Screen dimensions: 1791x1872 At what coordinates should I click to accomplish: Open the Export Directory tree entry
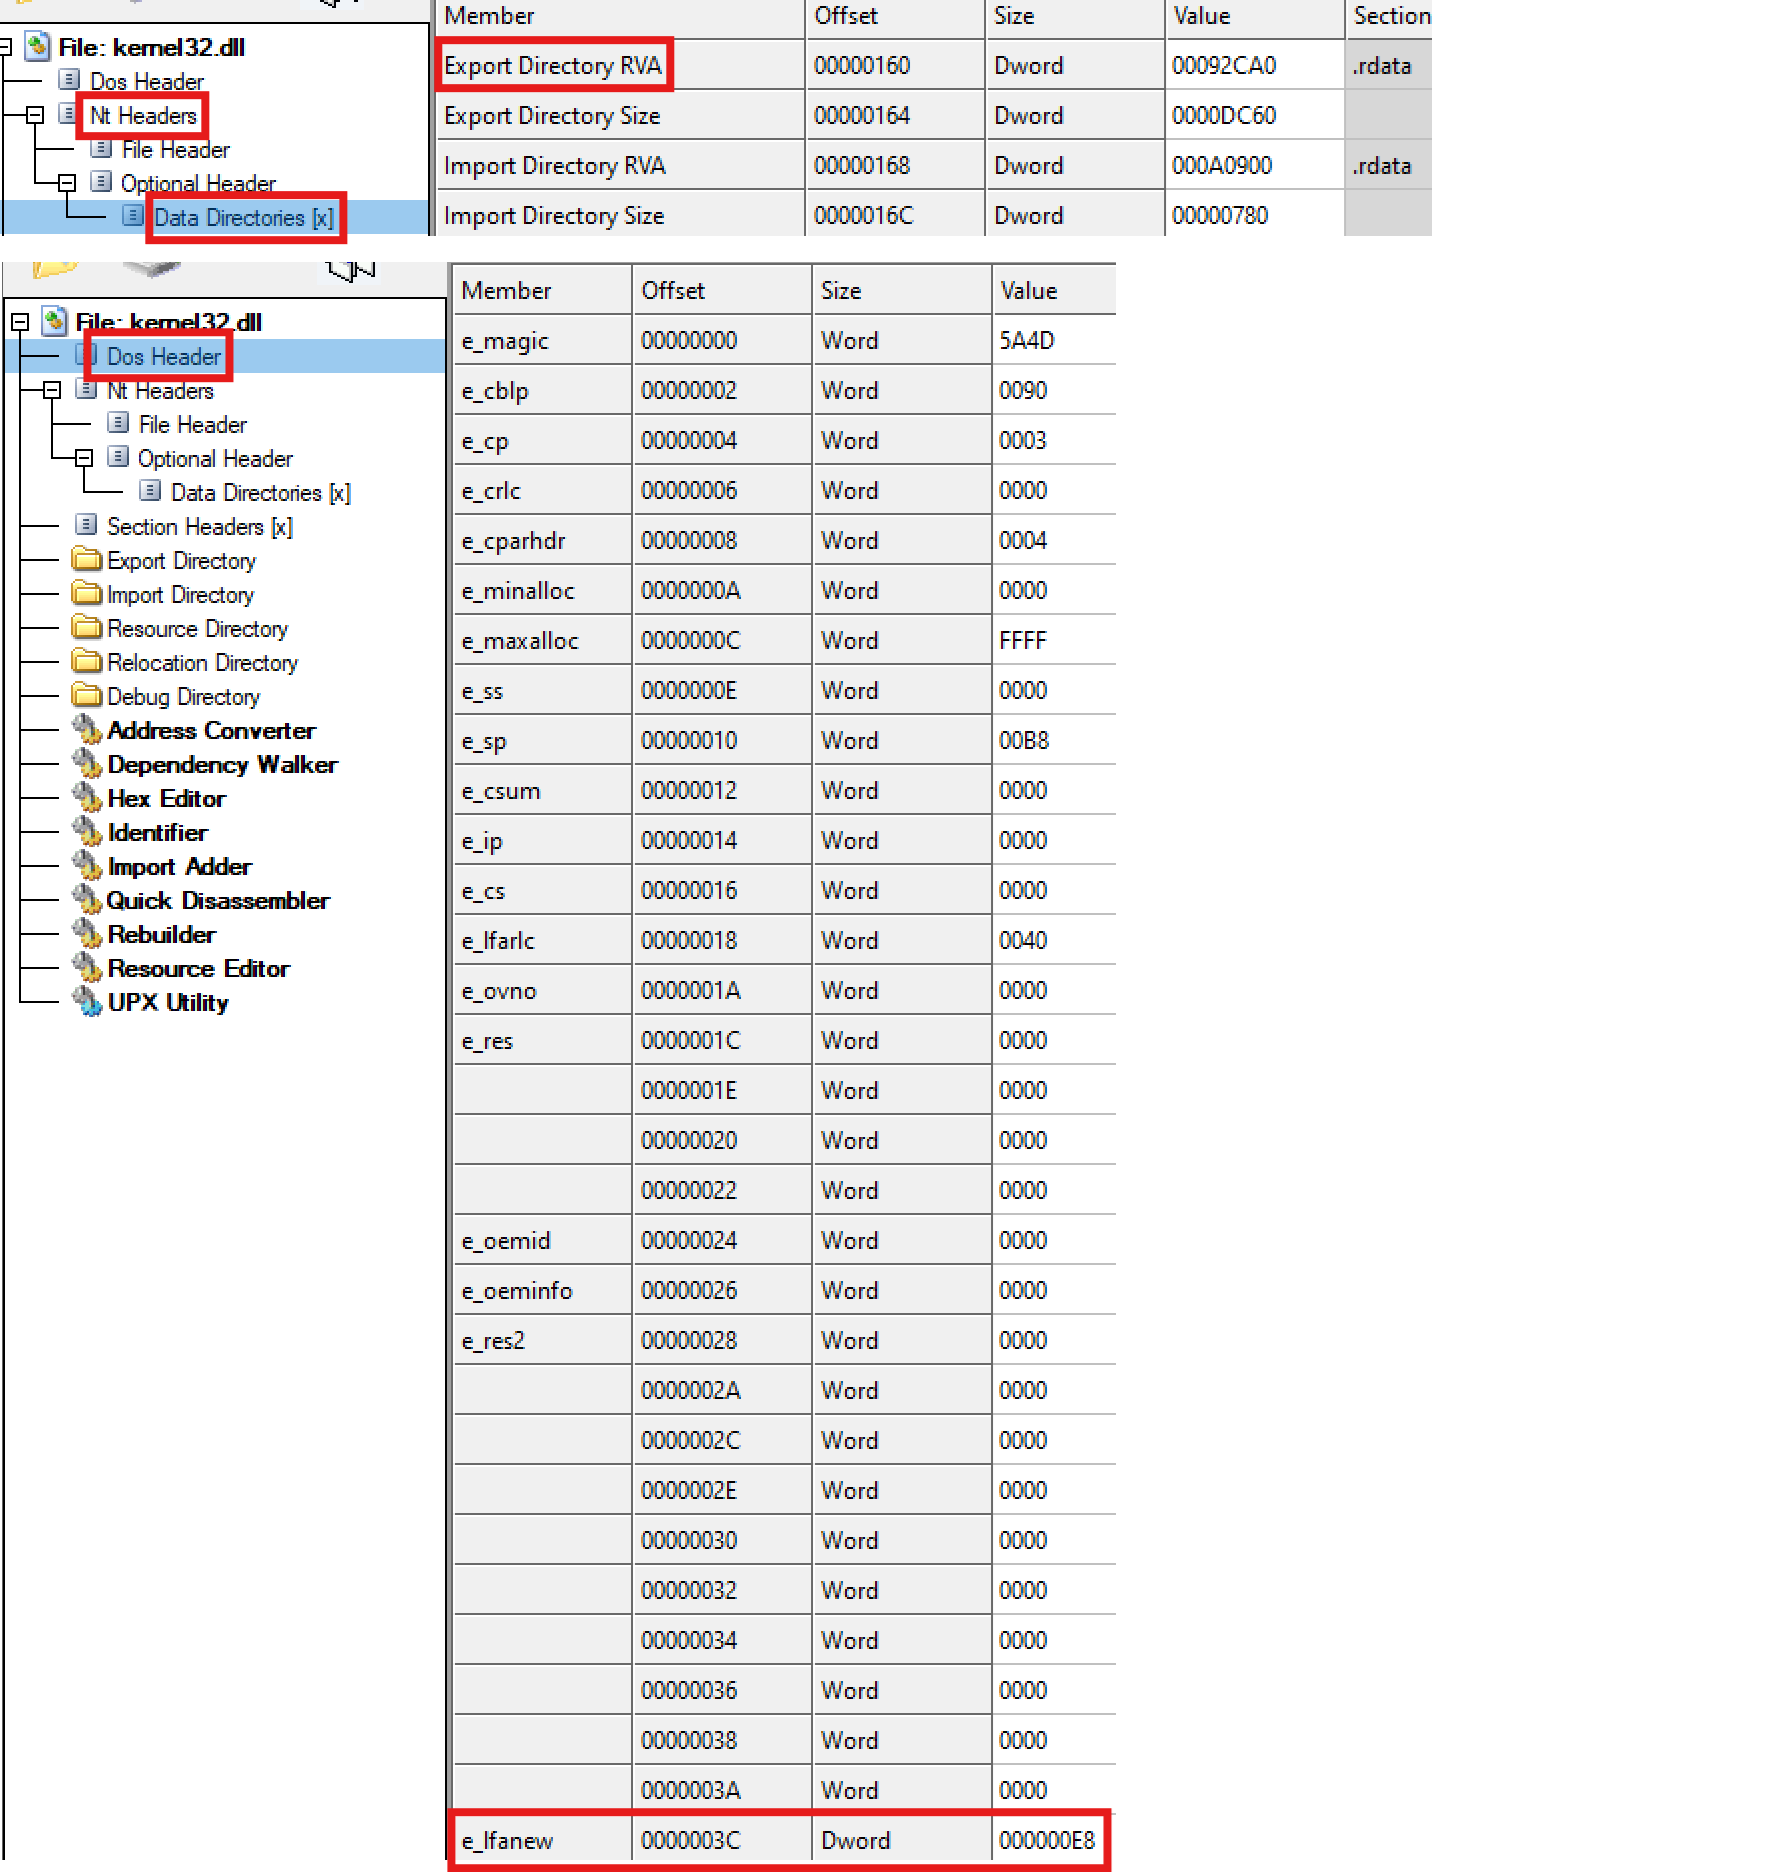(x=182, y=560)
